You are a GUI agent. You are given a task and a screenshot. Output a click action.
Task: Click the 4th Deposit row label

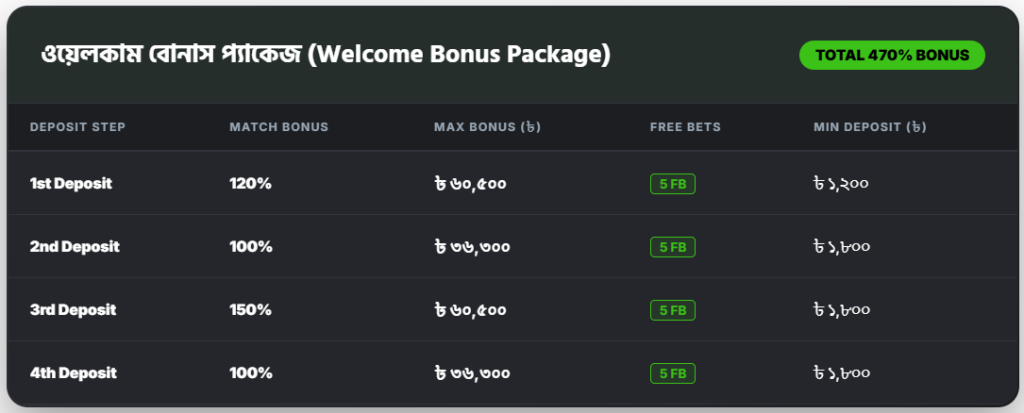[73, 373]
